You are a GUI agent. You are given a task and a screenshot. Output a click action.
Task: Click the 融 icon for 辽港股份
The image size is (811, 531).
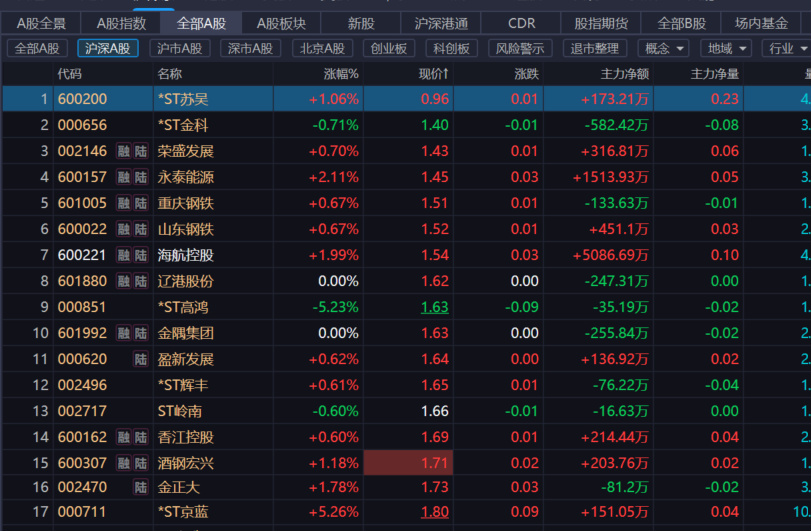124,281
